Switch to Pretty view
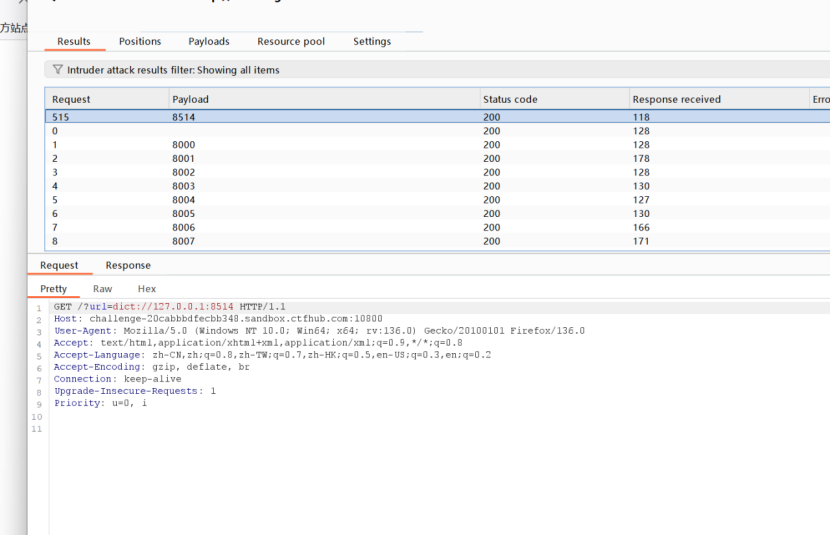 53,288
